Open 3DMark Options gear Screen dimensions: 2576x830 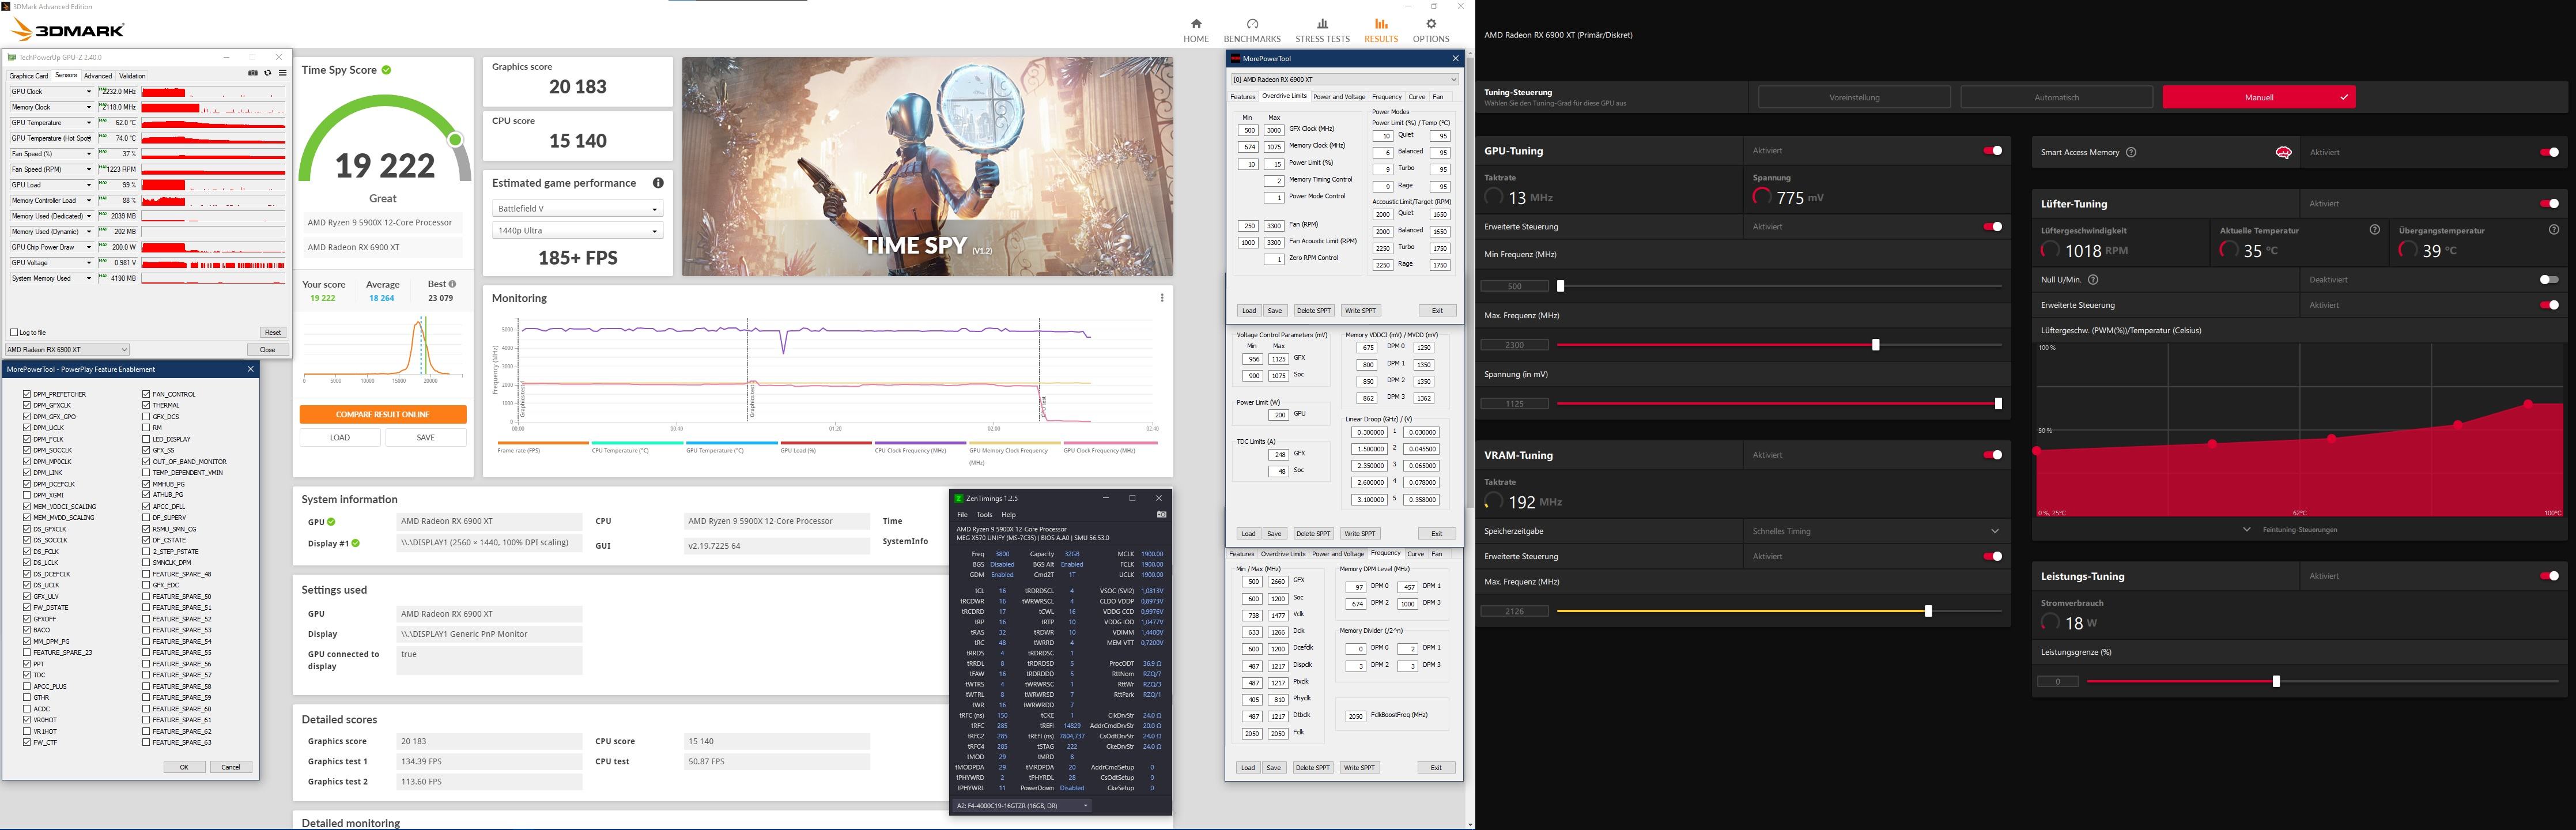click(x=1431, y=30)
